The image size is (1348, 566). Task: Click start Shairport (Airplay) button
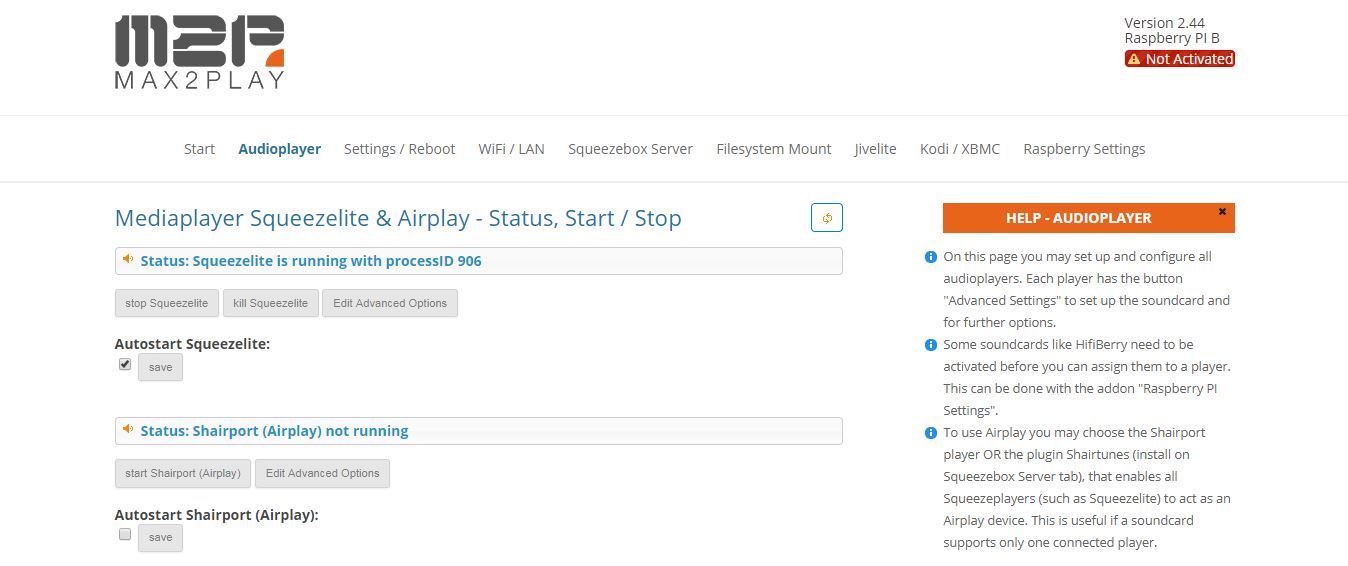[x=183, y=473]
